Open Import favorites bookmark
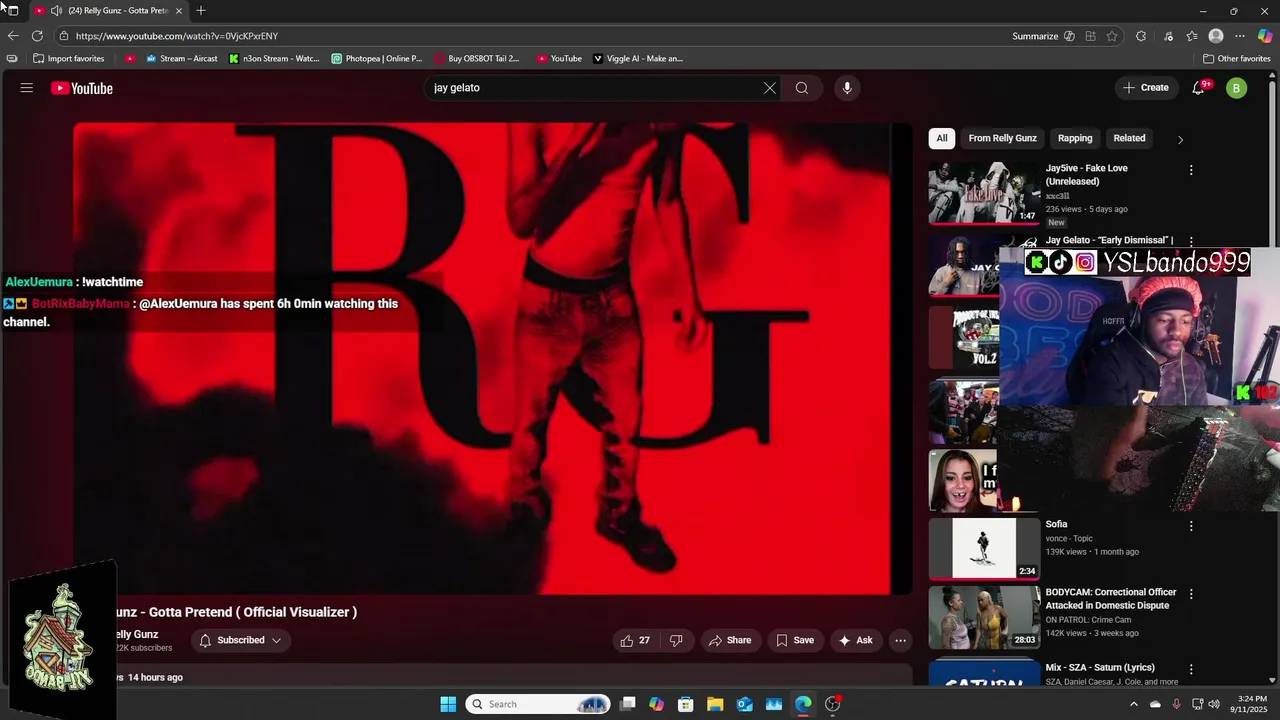The width and height of the screenshot is (1280, 720). pos(68,58)
